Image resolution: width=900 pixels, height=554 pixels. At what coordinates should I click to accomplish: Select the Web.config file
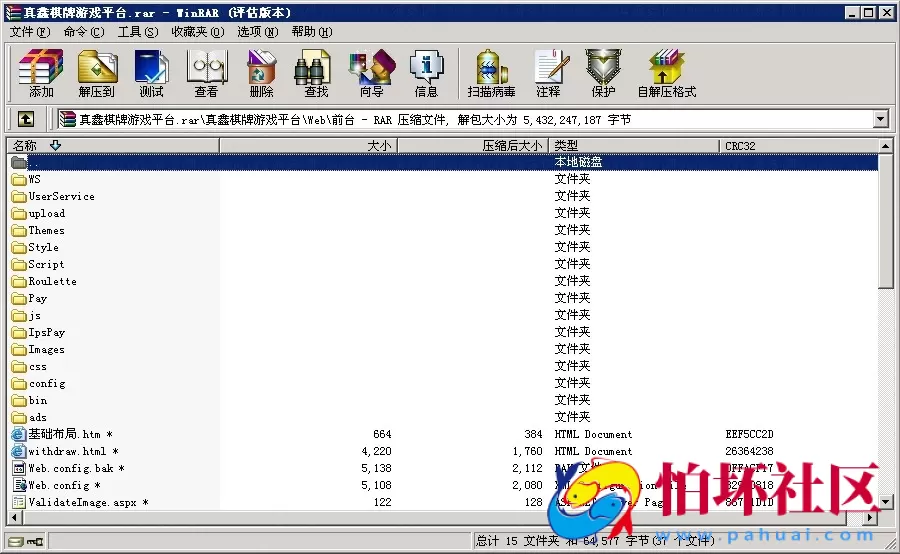pyautogui.click(x=57, y=485)
